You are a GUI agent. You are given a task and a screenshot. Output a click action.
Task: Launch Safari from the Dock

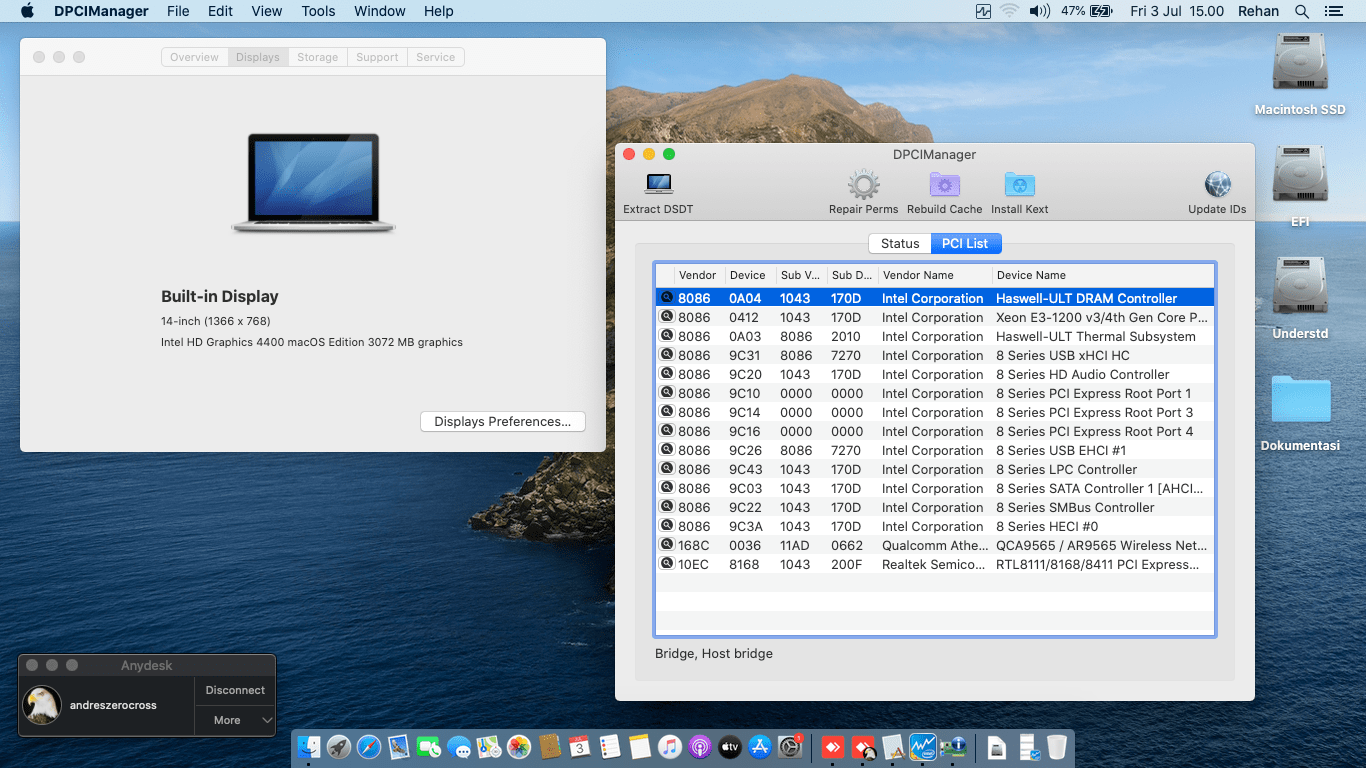[368, 746]
